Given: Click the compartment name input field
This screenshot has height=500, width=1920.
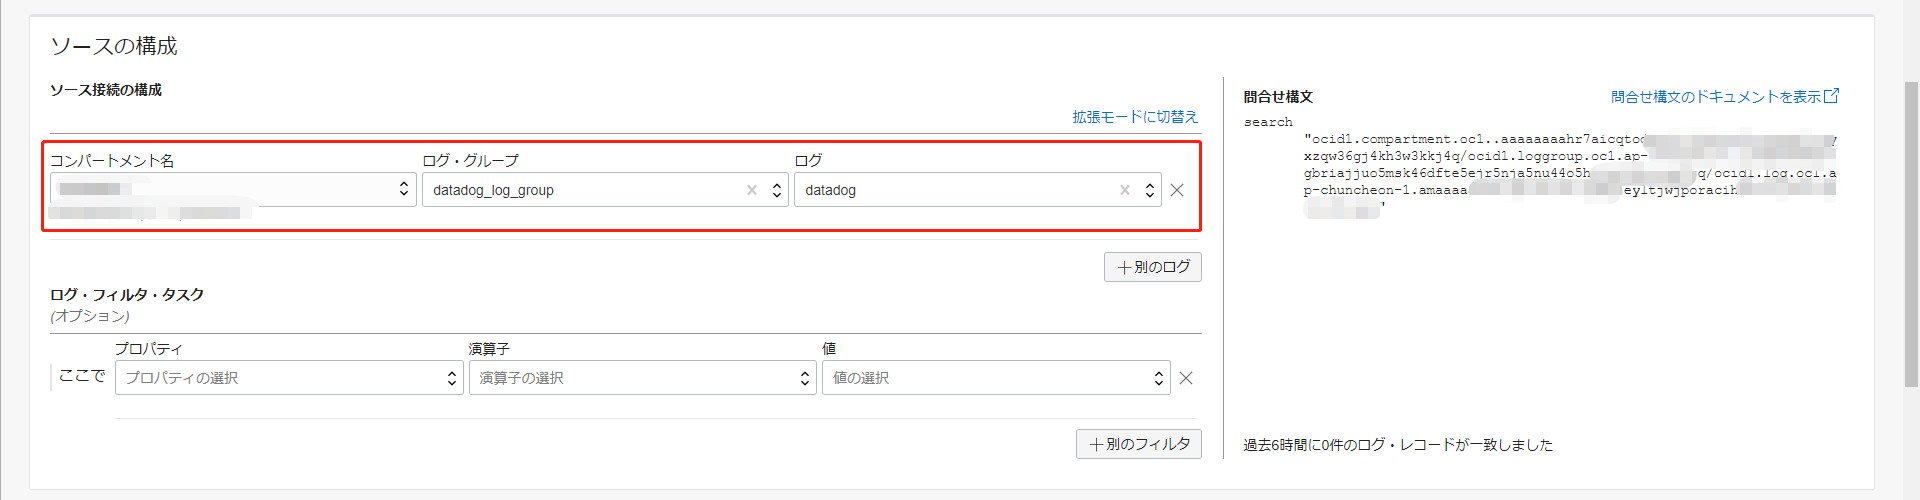Looking at the screenshot, I should click(220, 189).
